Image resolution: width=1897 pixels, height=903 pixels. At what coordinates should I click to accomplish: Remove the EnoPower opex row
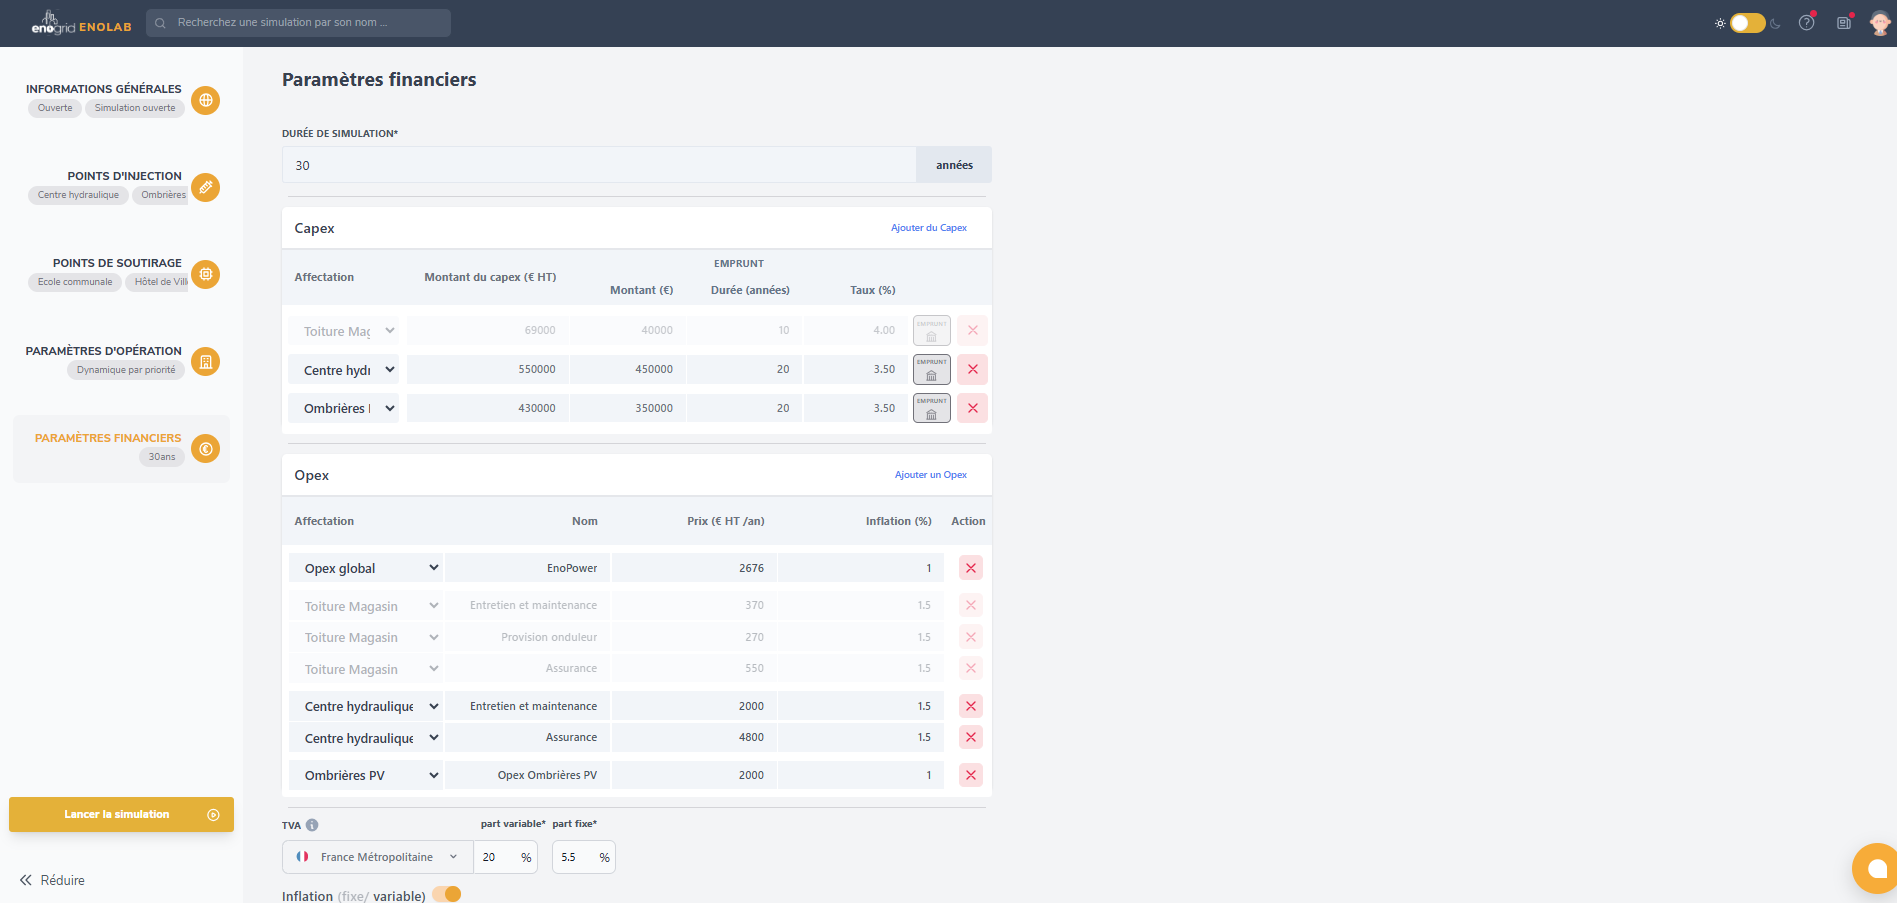point(970,568)
